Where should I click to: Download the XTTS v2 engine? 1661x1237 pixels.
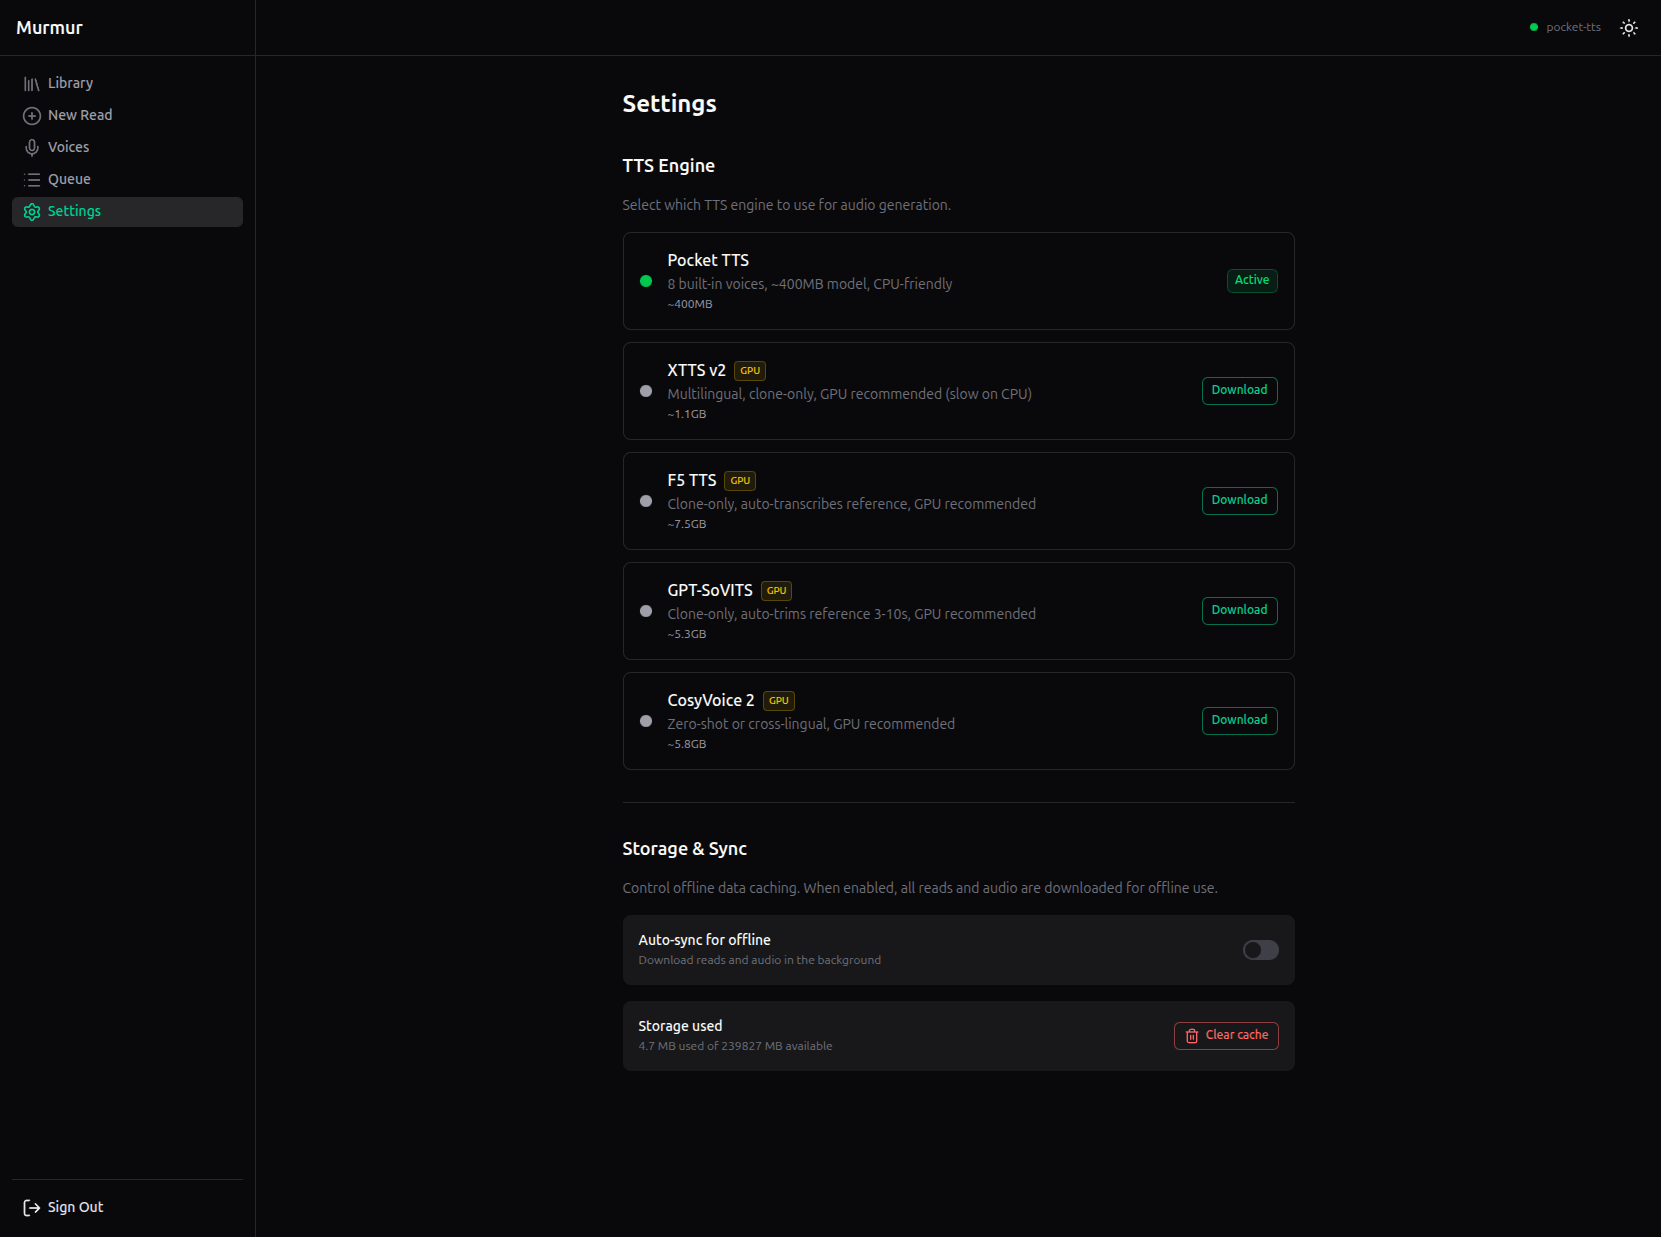1239,390
